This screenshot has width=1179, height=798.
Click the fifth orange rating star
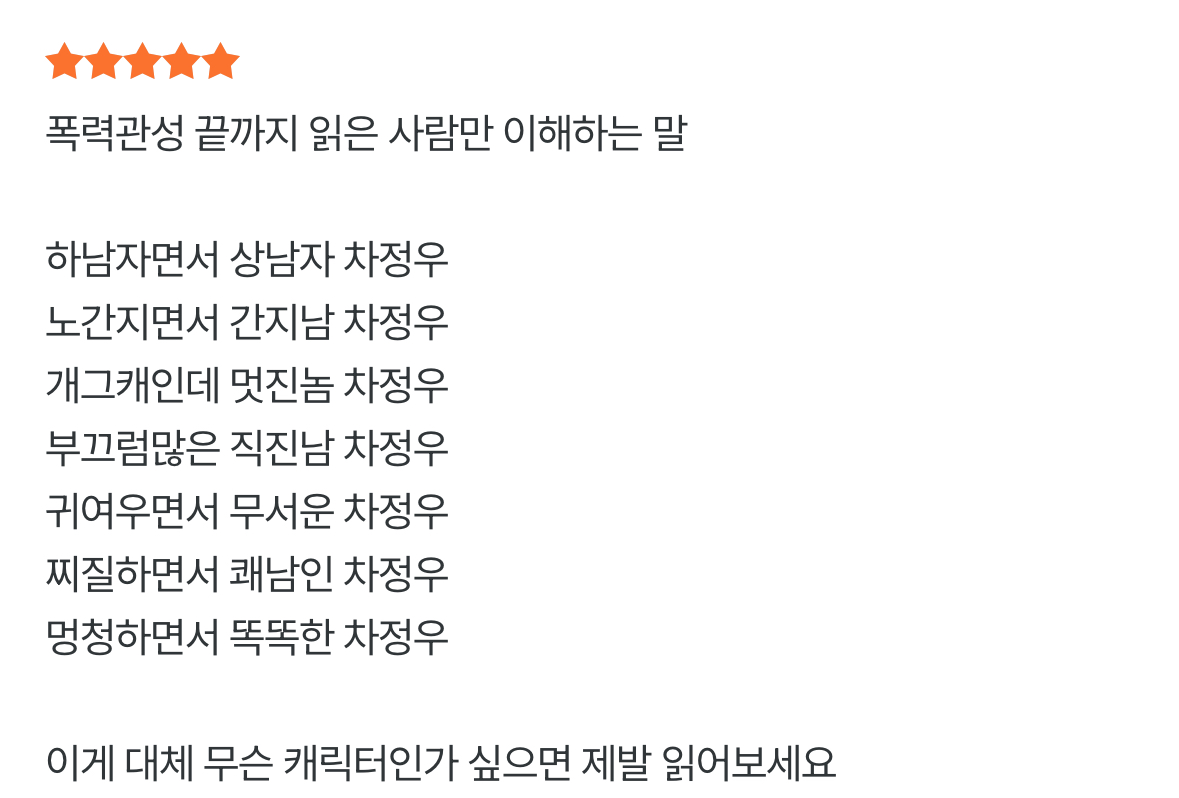[221, 61]
